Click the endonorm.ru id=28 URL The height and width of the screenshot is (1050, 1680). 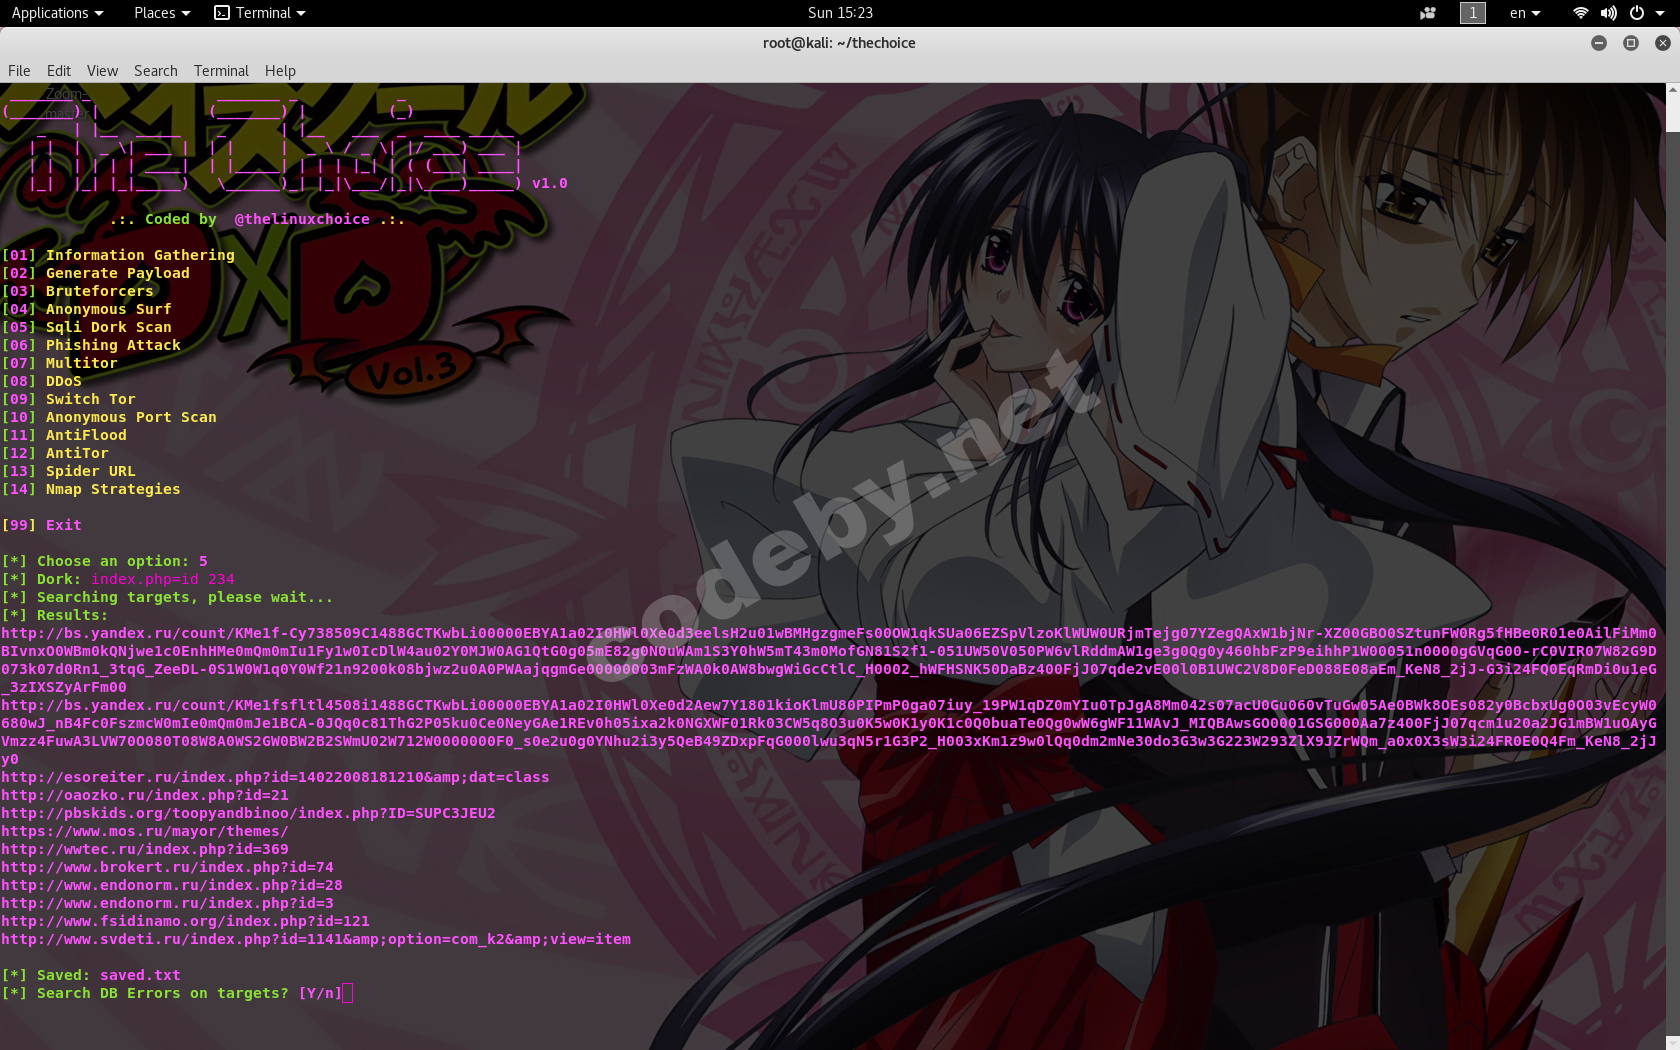tap(172, 885)
